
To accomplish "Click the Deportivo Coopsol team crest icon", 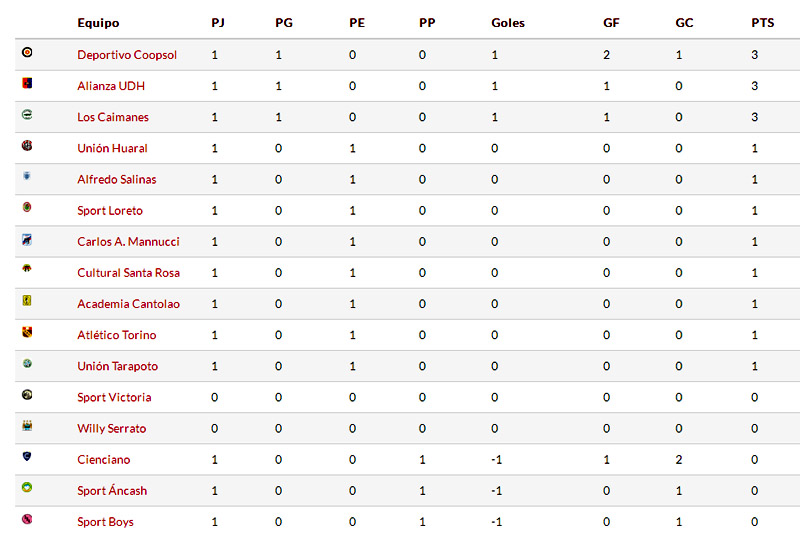I will 27,52.
